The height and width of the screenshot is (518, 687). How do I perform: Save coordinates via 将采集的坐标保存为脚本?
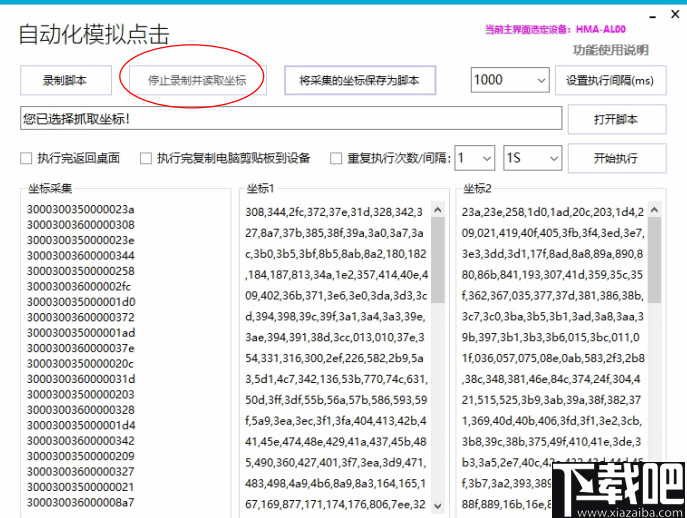[360, 80]
